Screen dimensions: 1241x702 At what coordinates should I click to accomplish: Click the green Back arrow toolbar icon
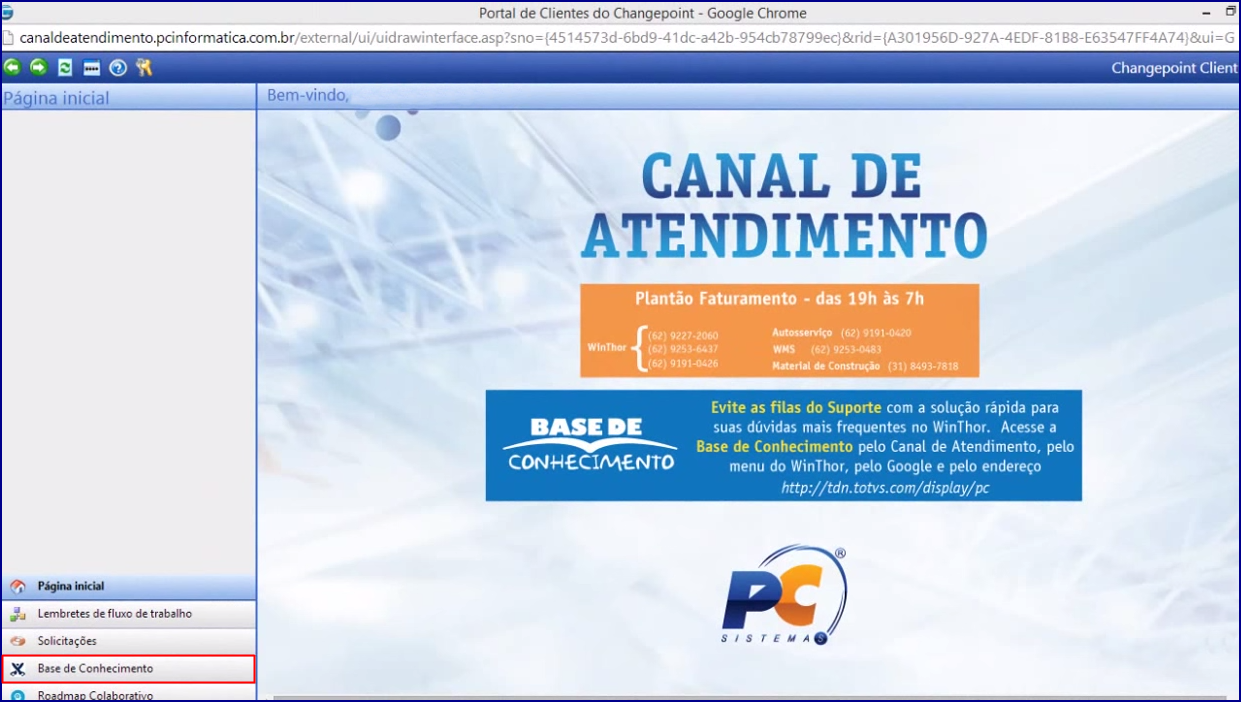[x=12, y=68]
